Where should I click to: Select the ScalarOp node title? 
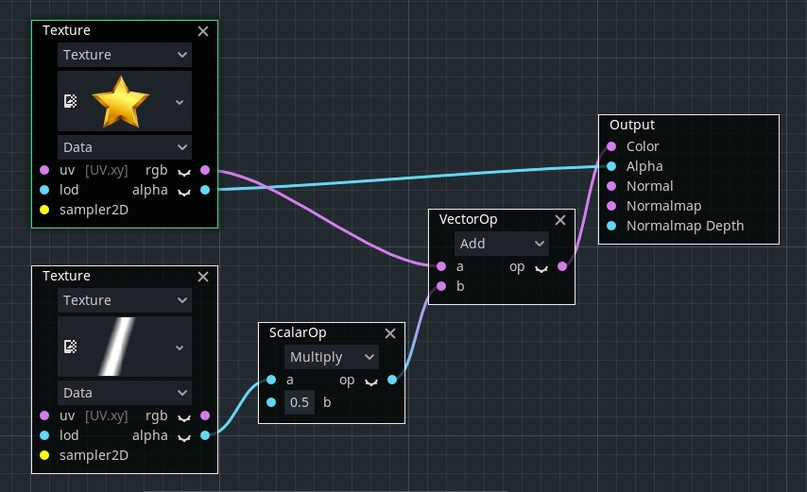click(x=297, y=333)
